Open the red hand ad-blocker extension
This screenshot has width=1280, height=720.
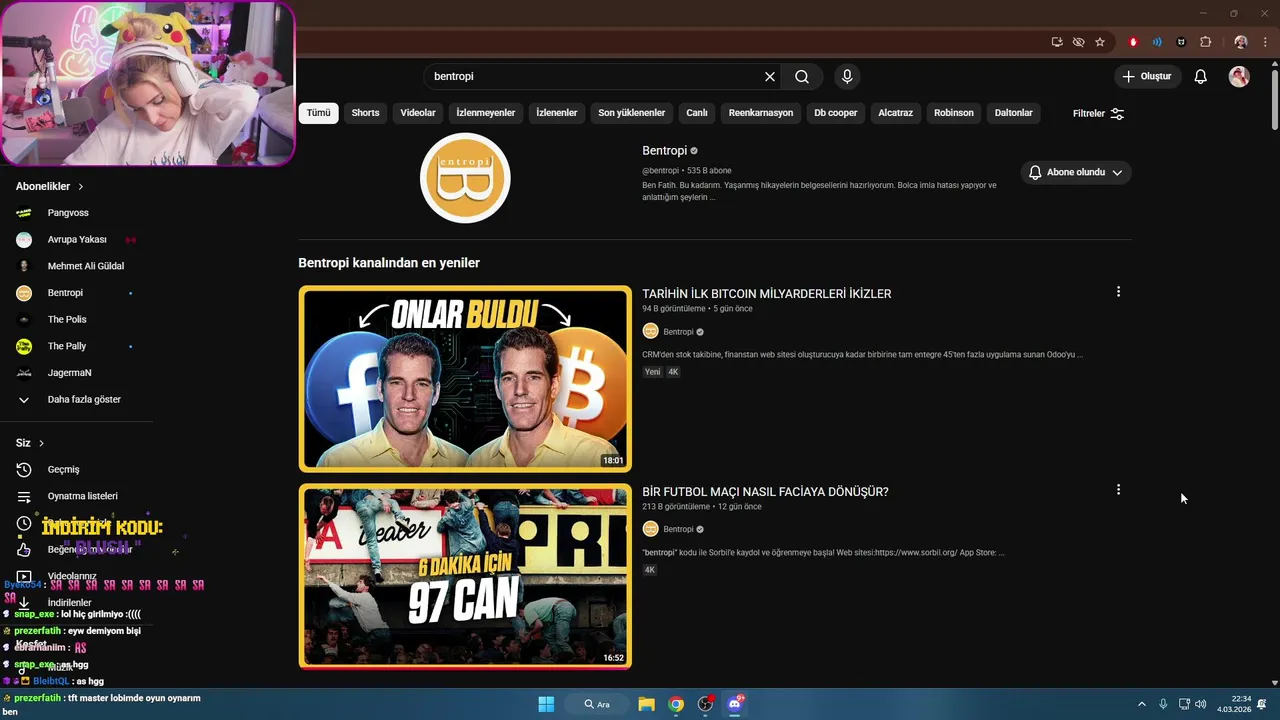coord(1133,42)
